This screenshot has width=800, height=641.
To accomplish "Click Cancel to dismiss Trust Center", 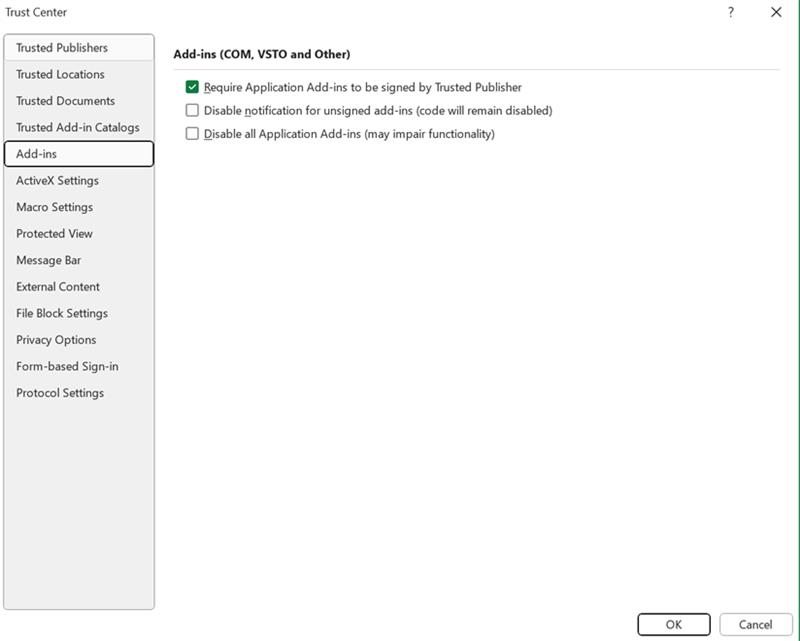I will [756, 624].
